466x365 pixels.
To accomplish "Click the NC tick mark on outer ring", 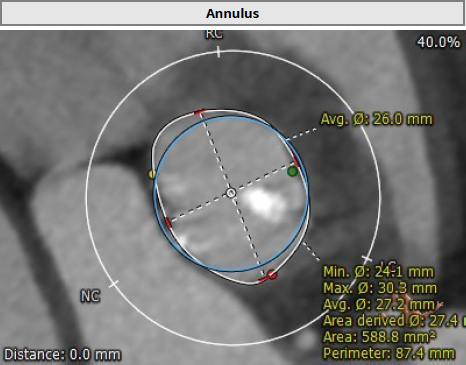I will (x=114, y=284).
